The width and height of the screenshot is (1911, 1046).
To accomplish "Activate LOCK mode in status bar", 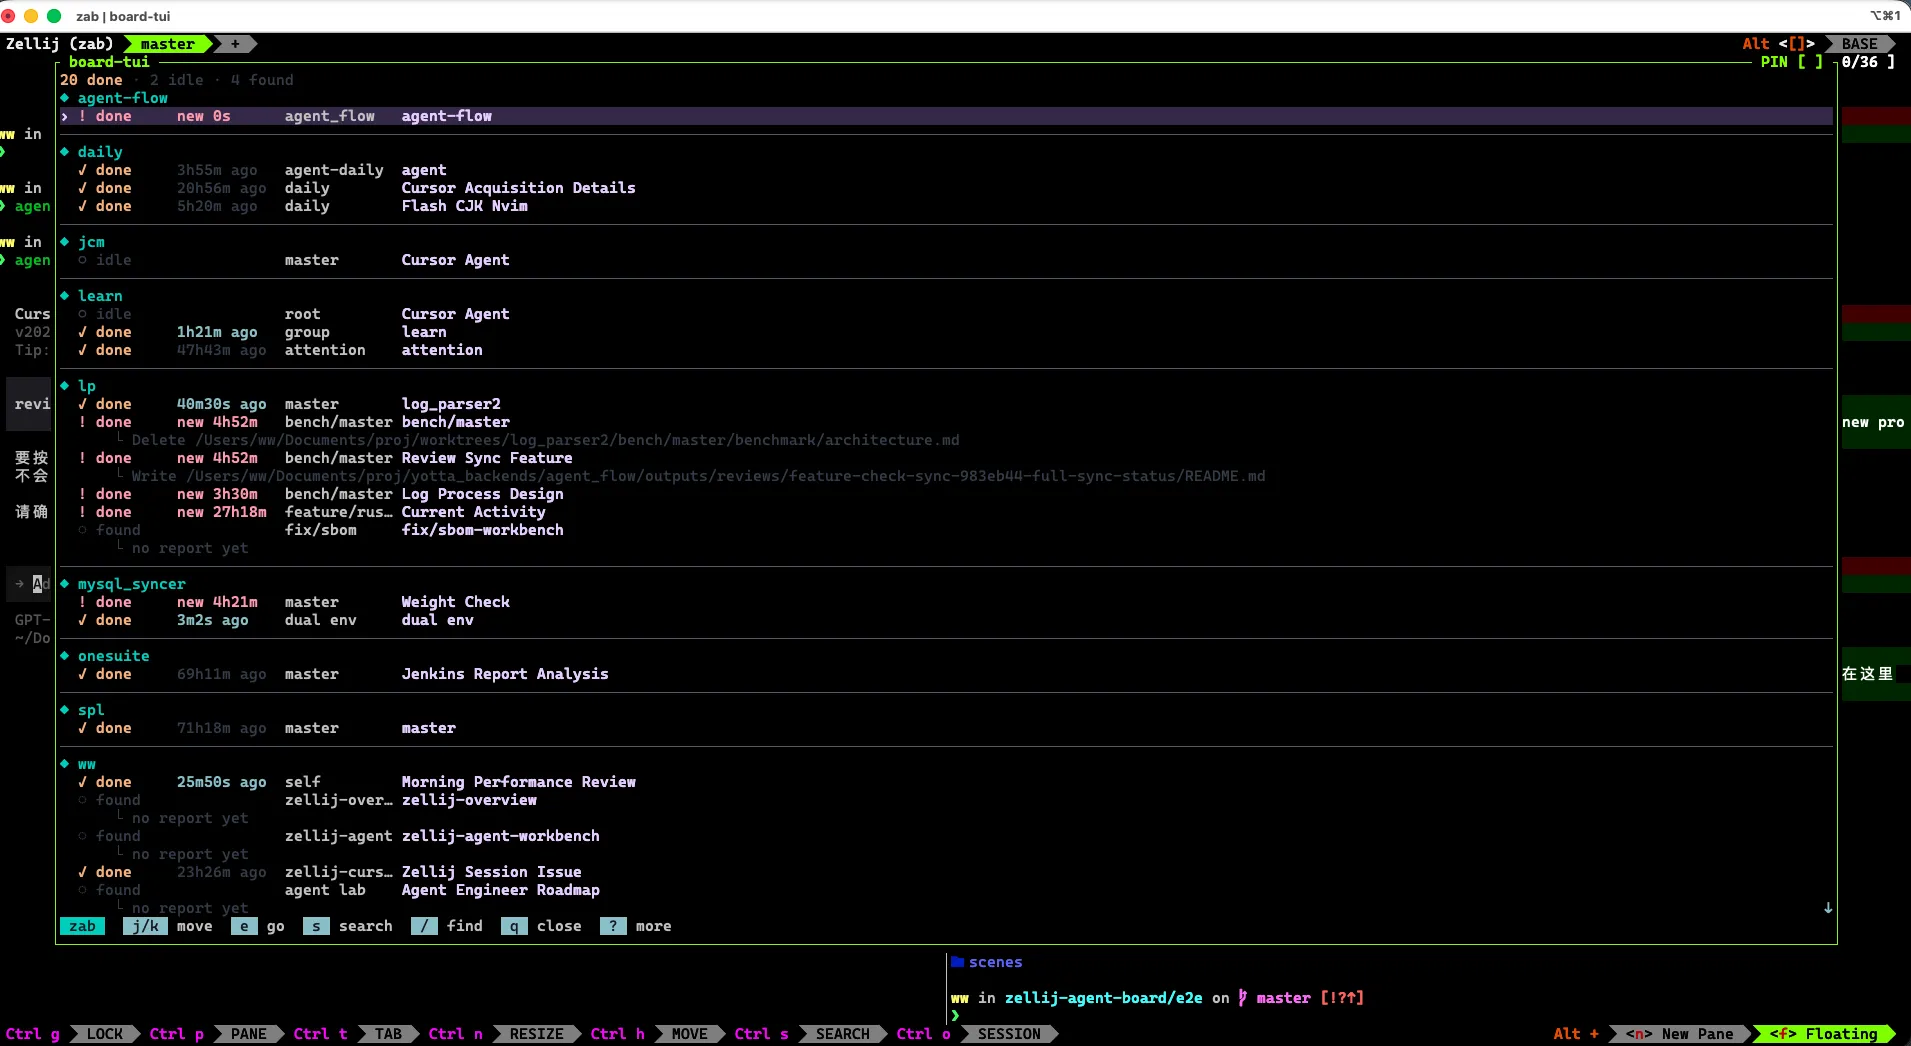I will [105, 1034].
